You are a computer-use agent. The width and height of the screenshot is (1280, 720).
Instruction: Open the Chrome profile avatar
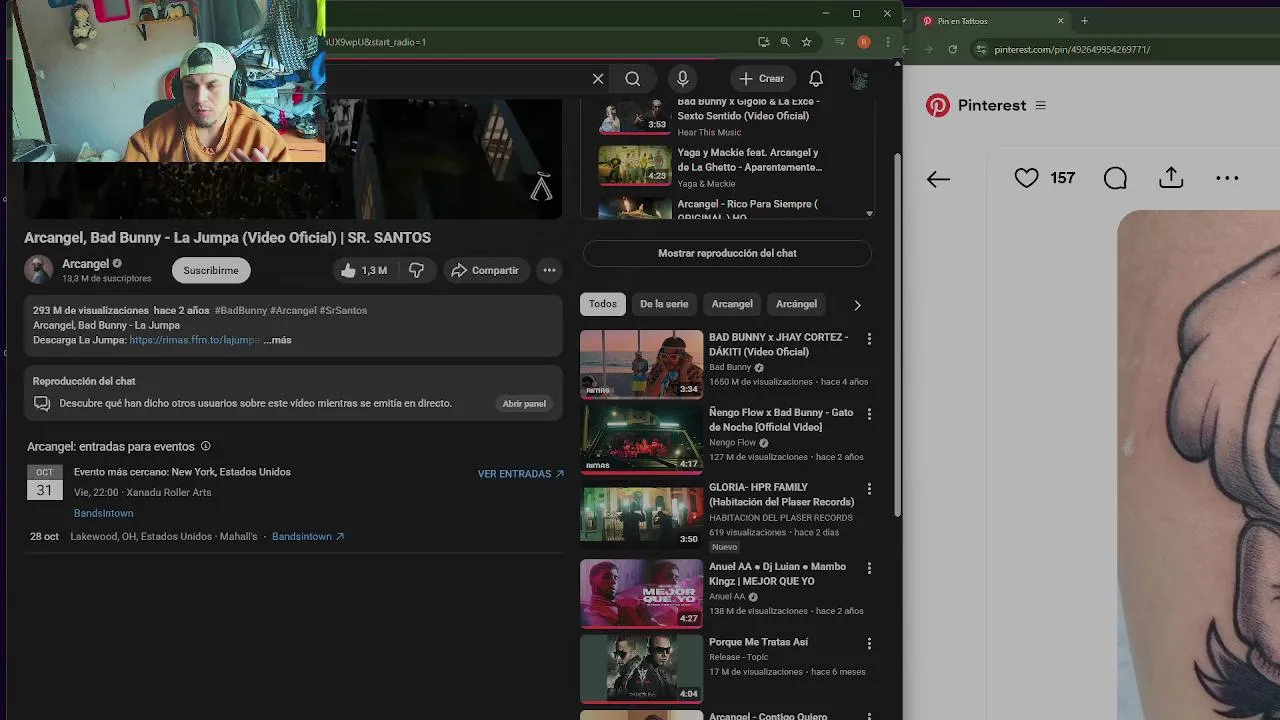(864, 42)
